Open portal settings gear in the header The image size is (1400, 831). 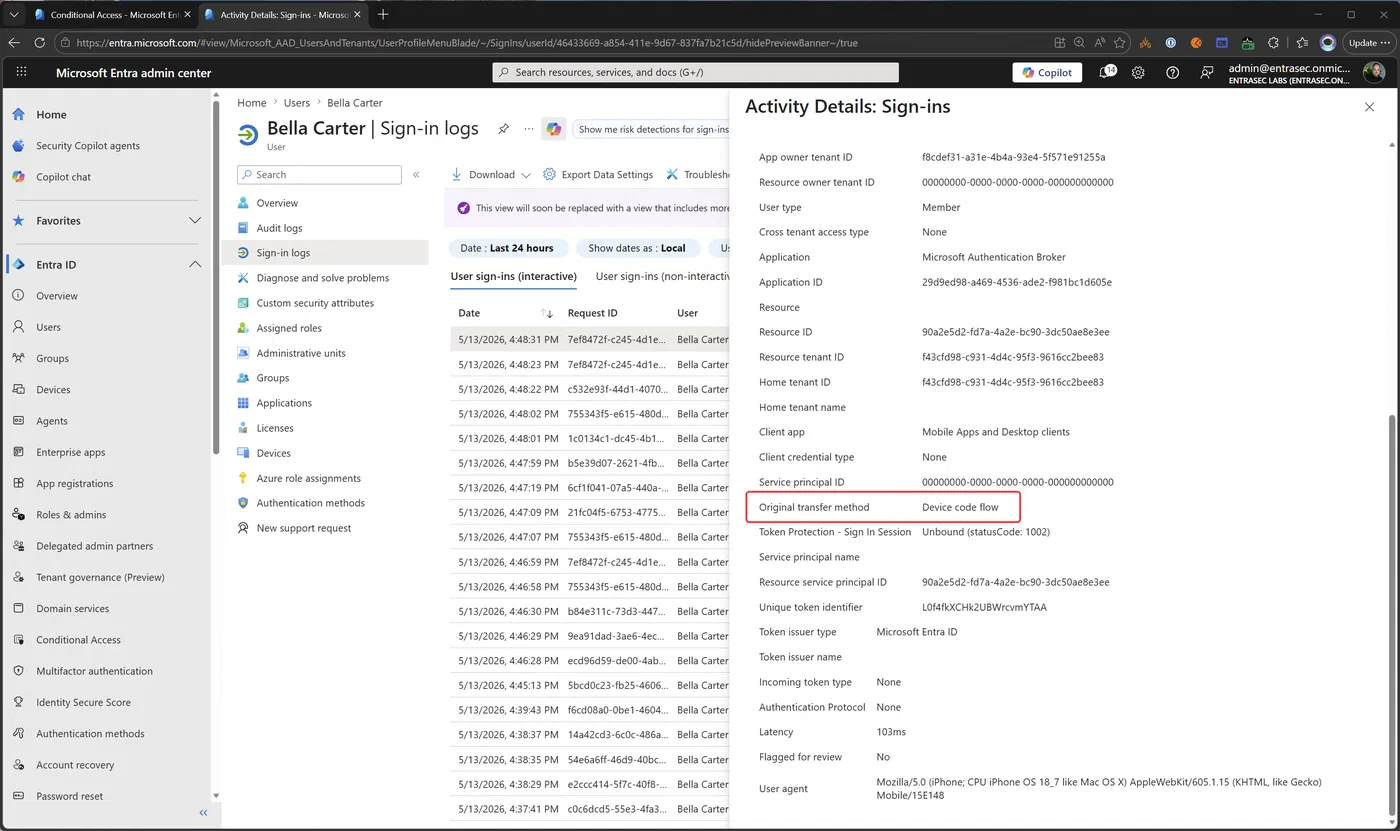click(x=1138, y=72)
